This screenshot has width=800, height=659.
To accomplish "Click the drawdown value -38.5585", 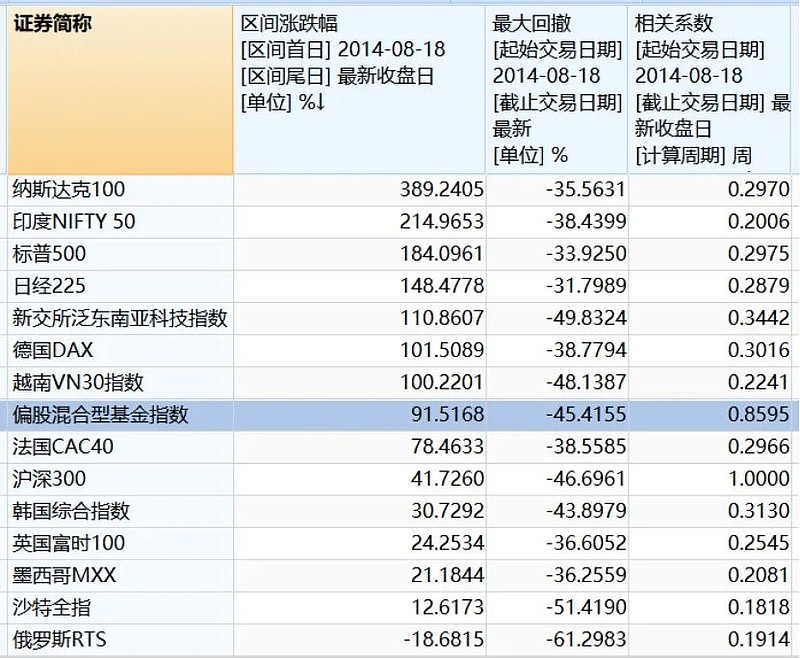I will pyautogui.click(x=586, y=447).
